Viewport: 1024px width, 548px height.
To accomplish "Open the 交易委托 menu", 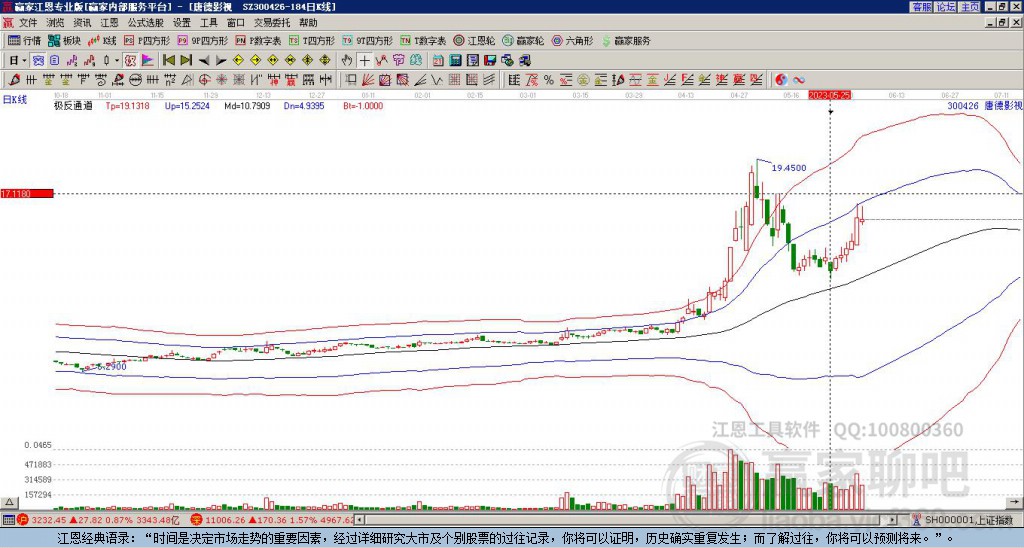I will coord(272,23).
